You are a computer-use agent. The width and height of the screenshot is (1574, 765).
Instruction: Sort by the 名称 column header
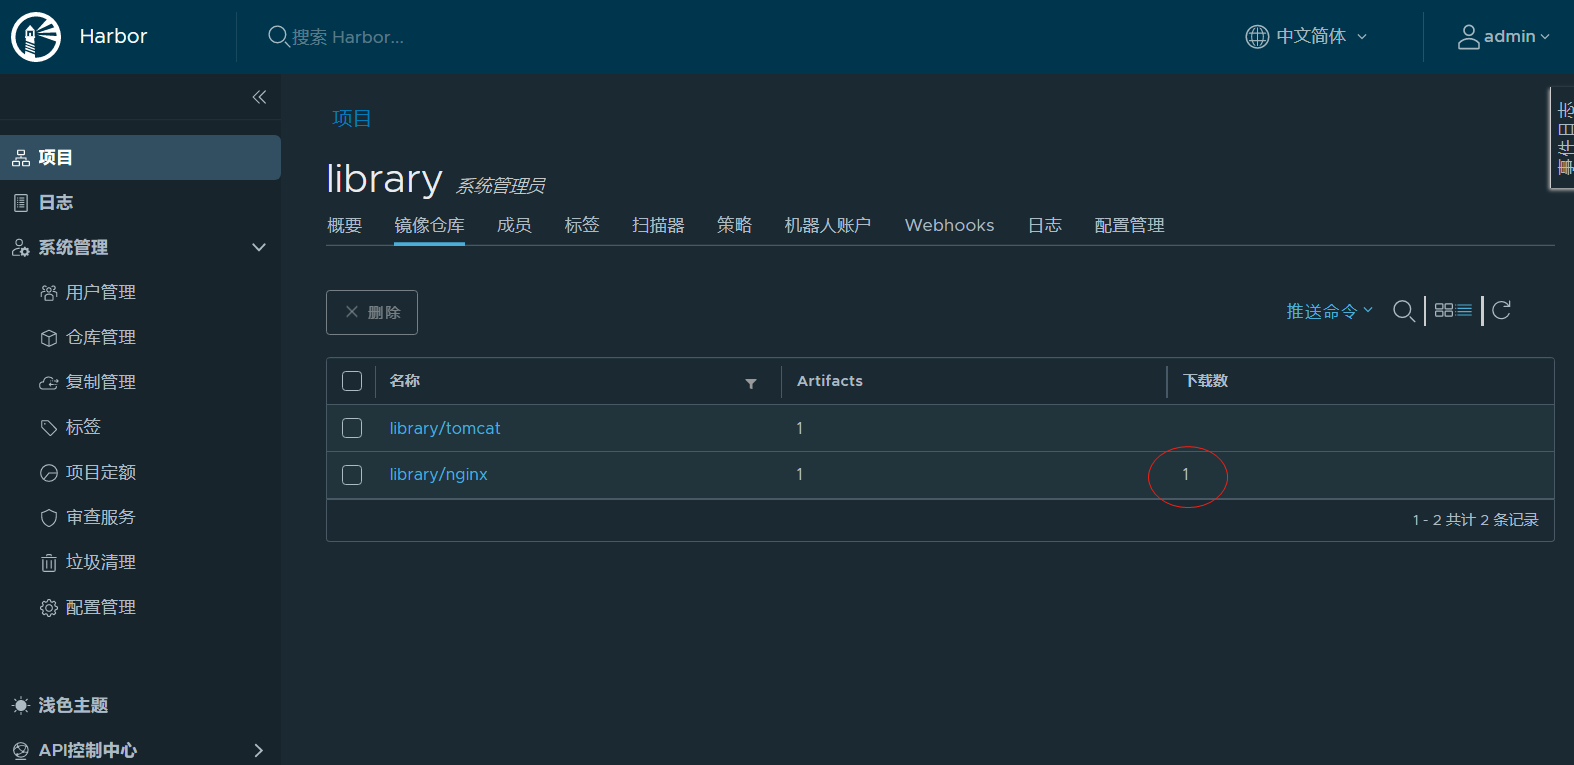click(x=405, y=381)
